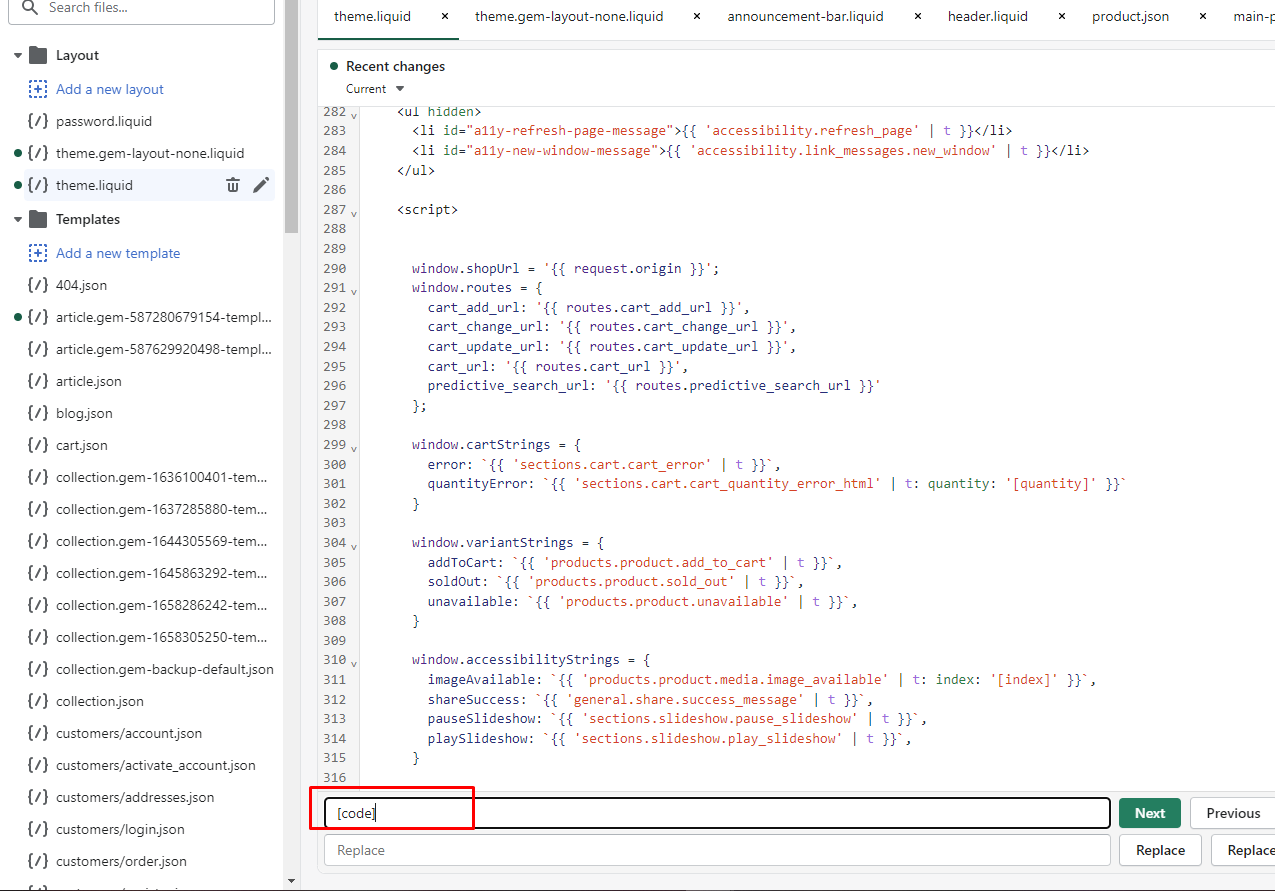Click the Add a new template plus icon
The image size is (1275, 891).
38,253
